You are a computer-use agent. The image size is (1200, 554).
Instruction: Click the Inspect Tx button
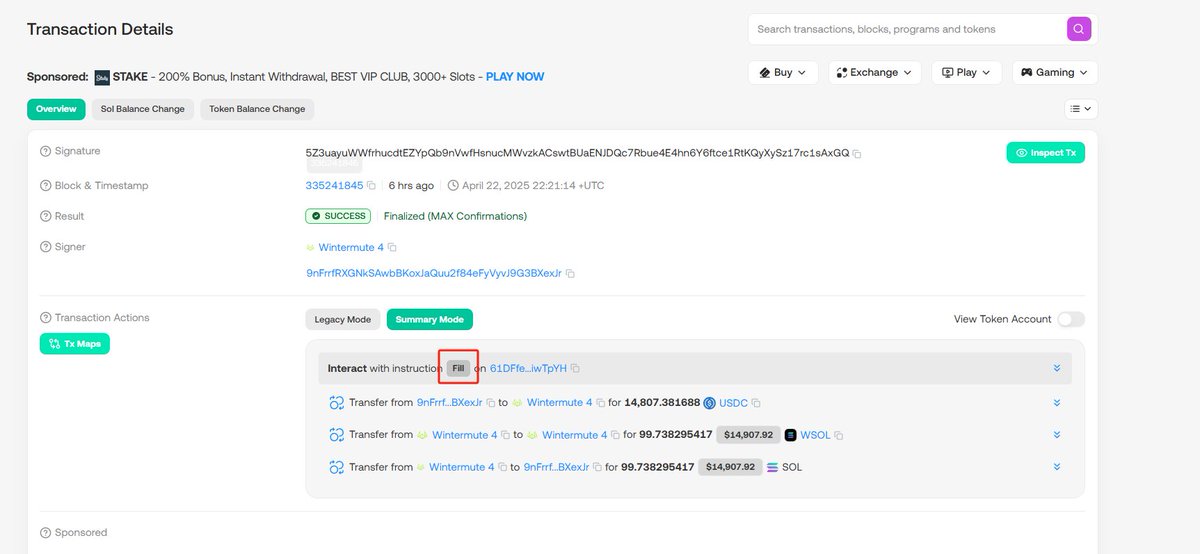[1045, 152]
